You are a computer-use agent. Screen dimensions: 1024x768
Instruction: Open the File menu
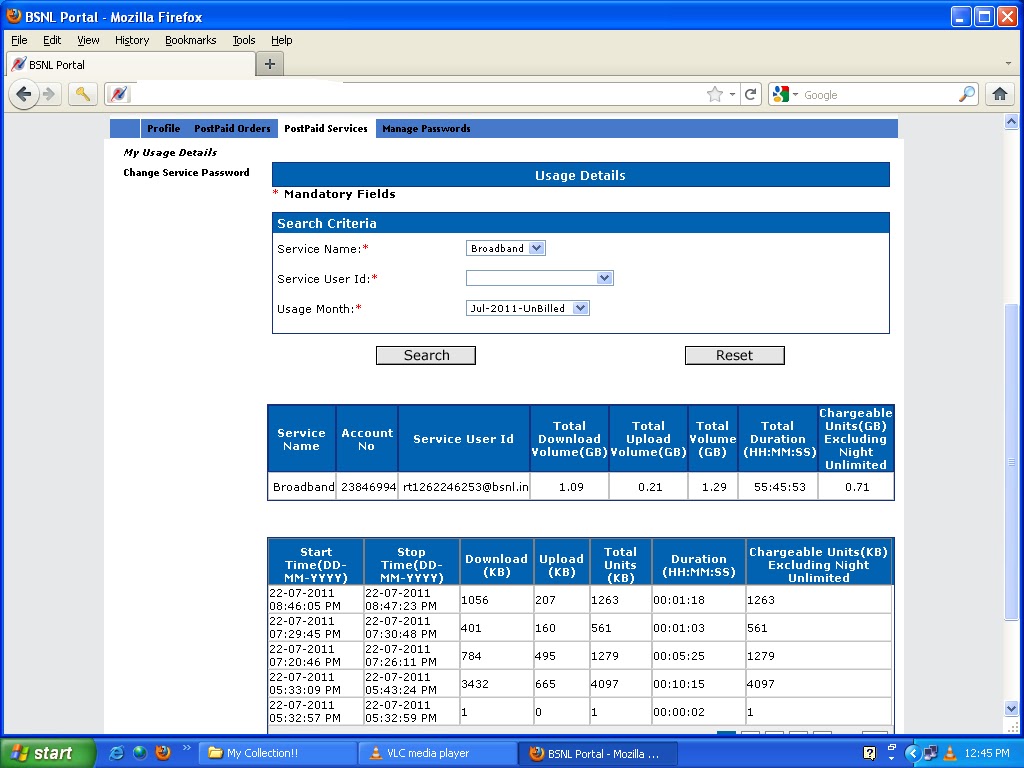tap(19, 40)
